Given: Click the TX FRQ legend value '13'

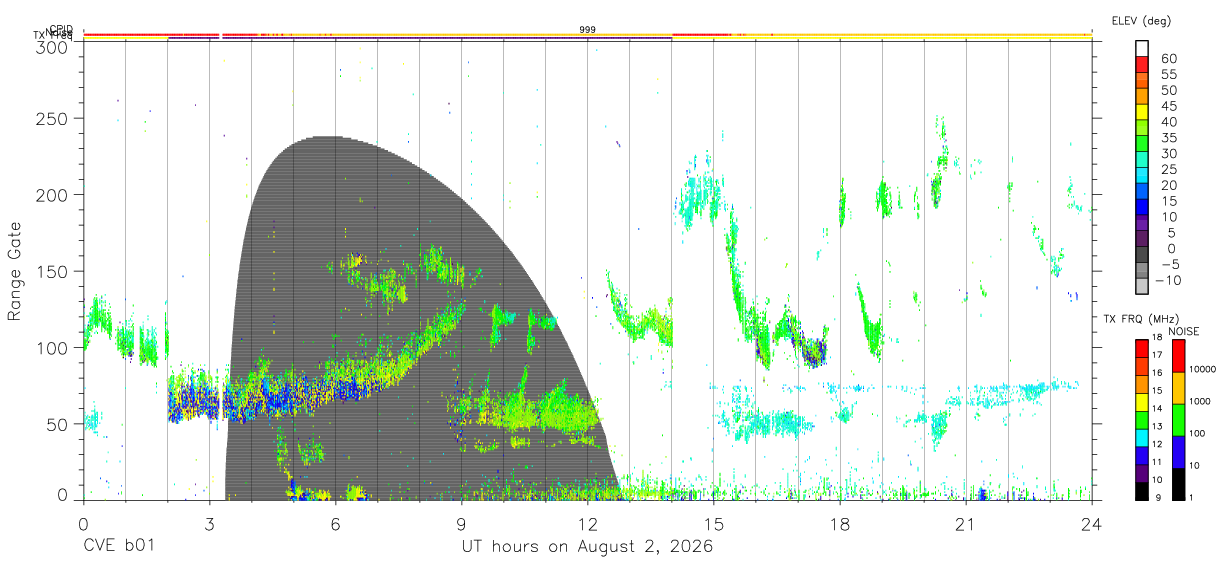Looking at the screenshot, I should (1157, 426).
